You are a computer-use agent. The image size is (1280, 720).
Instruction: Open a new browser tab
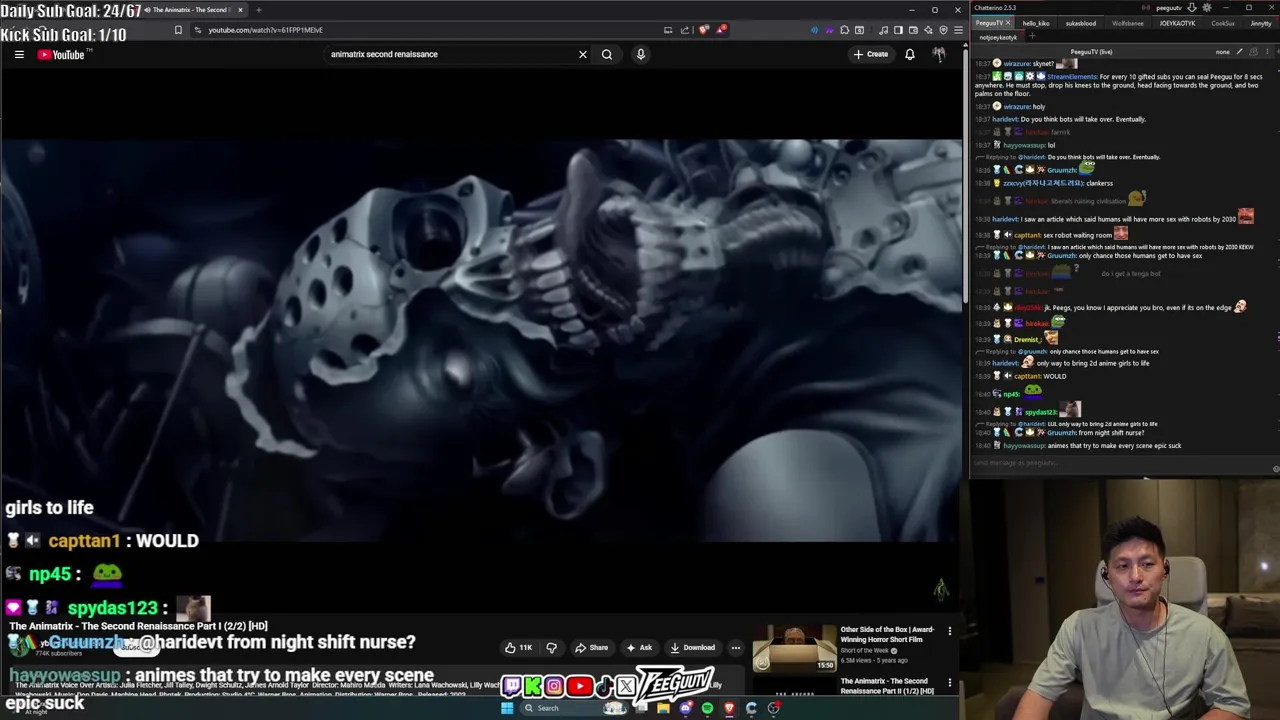tap(258, 10)
